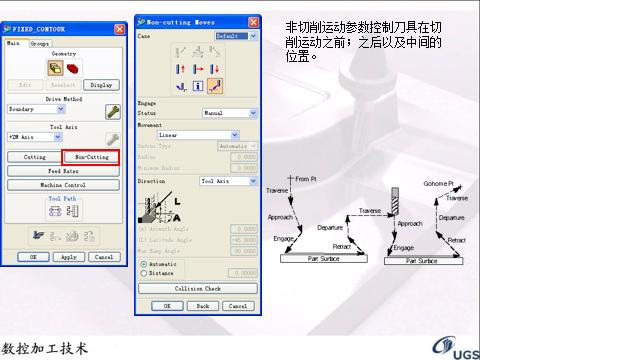
Task: Open Movement dropdown showing Linear
Action: pyautogui.click(x=198, y=135)
